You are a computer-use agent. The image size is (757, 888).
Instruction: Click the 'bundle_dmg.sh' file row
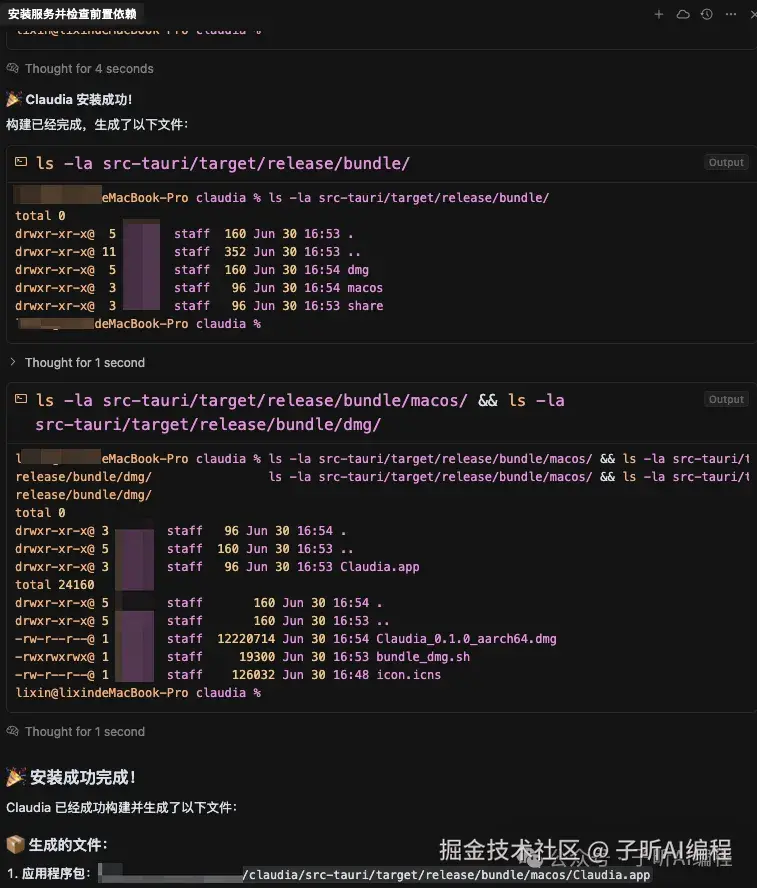(242, 657)
